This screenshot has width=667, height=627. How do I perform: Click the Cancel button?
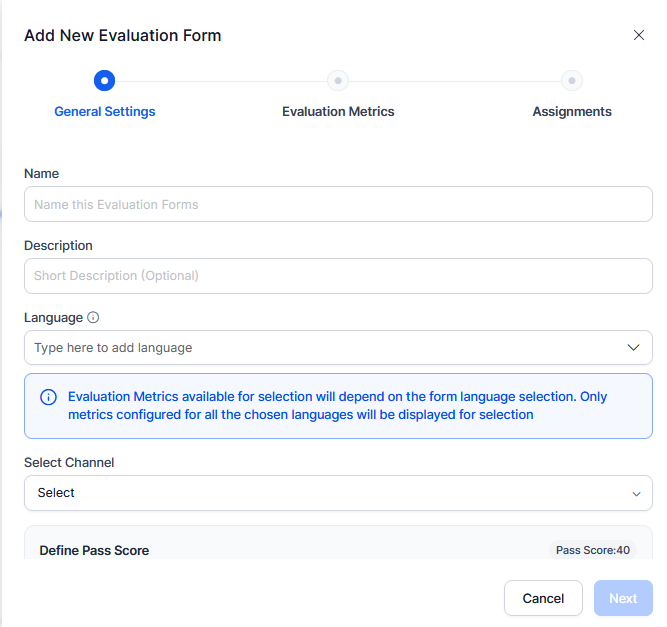[543, 598]
